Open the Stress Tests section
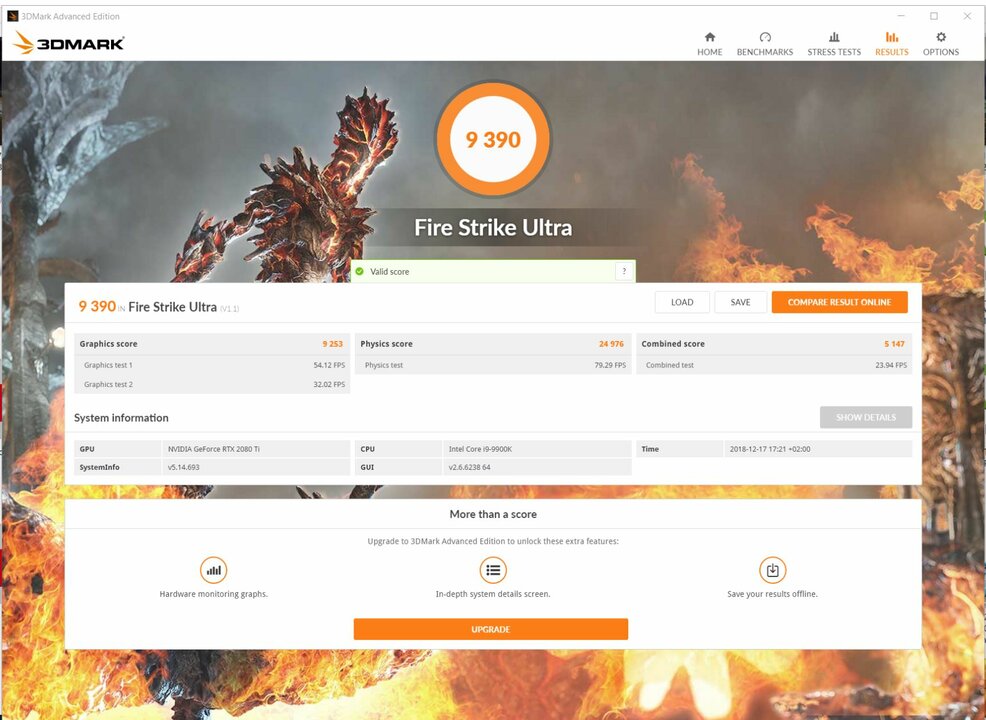 [834, 44]
